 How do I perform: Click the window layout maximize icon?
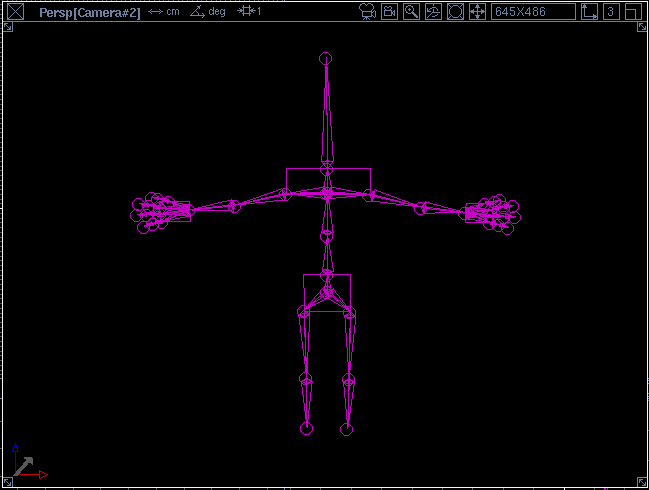pos(633,12)
